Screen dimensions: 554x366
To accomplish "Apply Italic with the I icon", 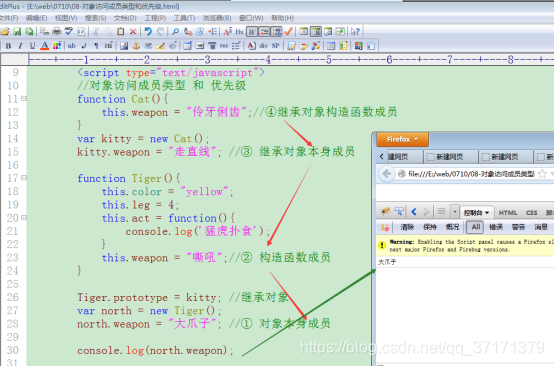I will pyautogui.click(x=20, y=46).
